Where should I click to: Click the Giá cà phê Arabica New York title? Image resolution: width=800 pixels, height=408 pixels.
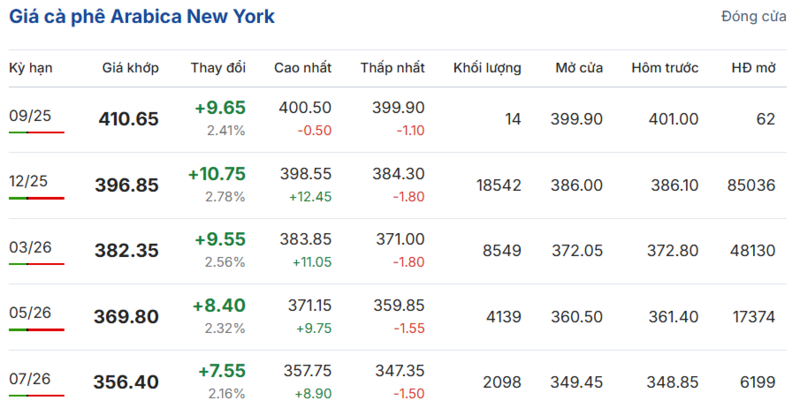[142, 16]
